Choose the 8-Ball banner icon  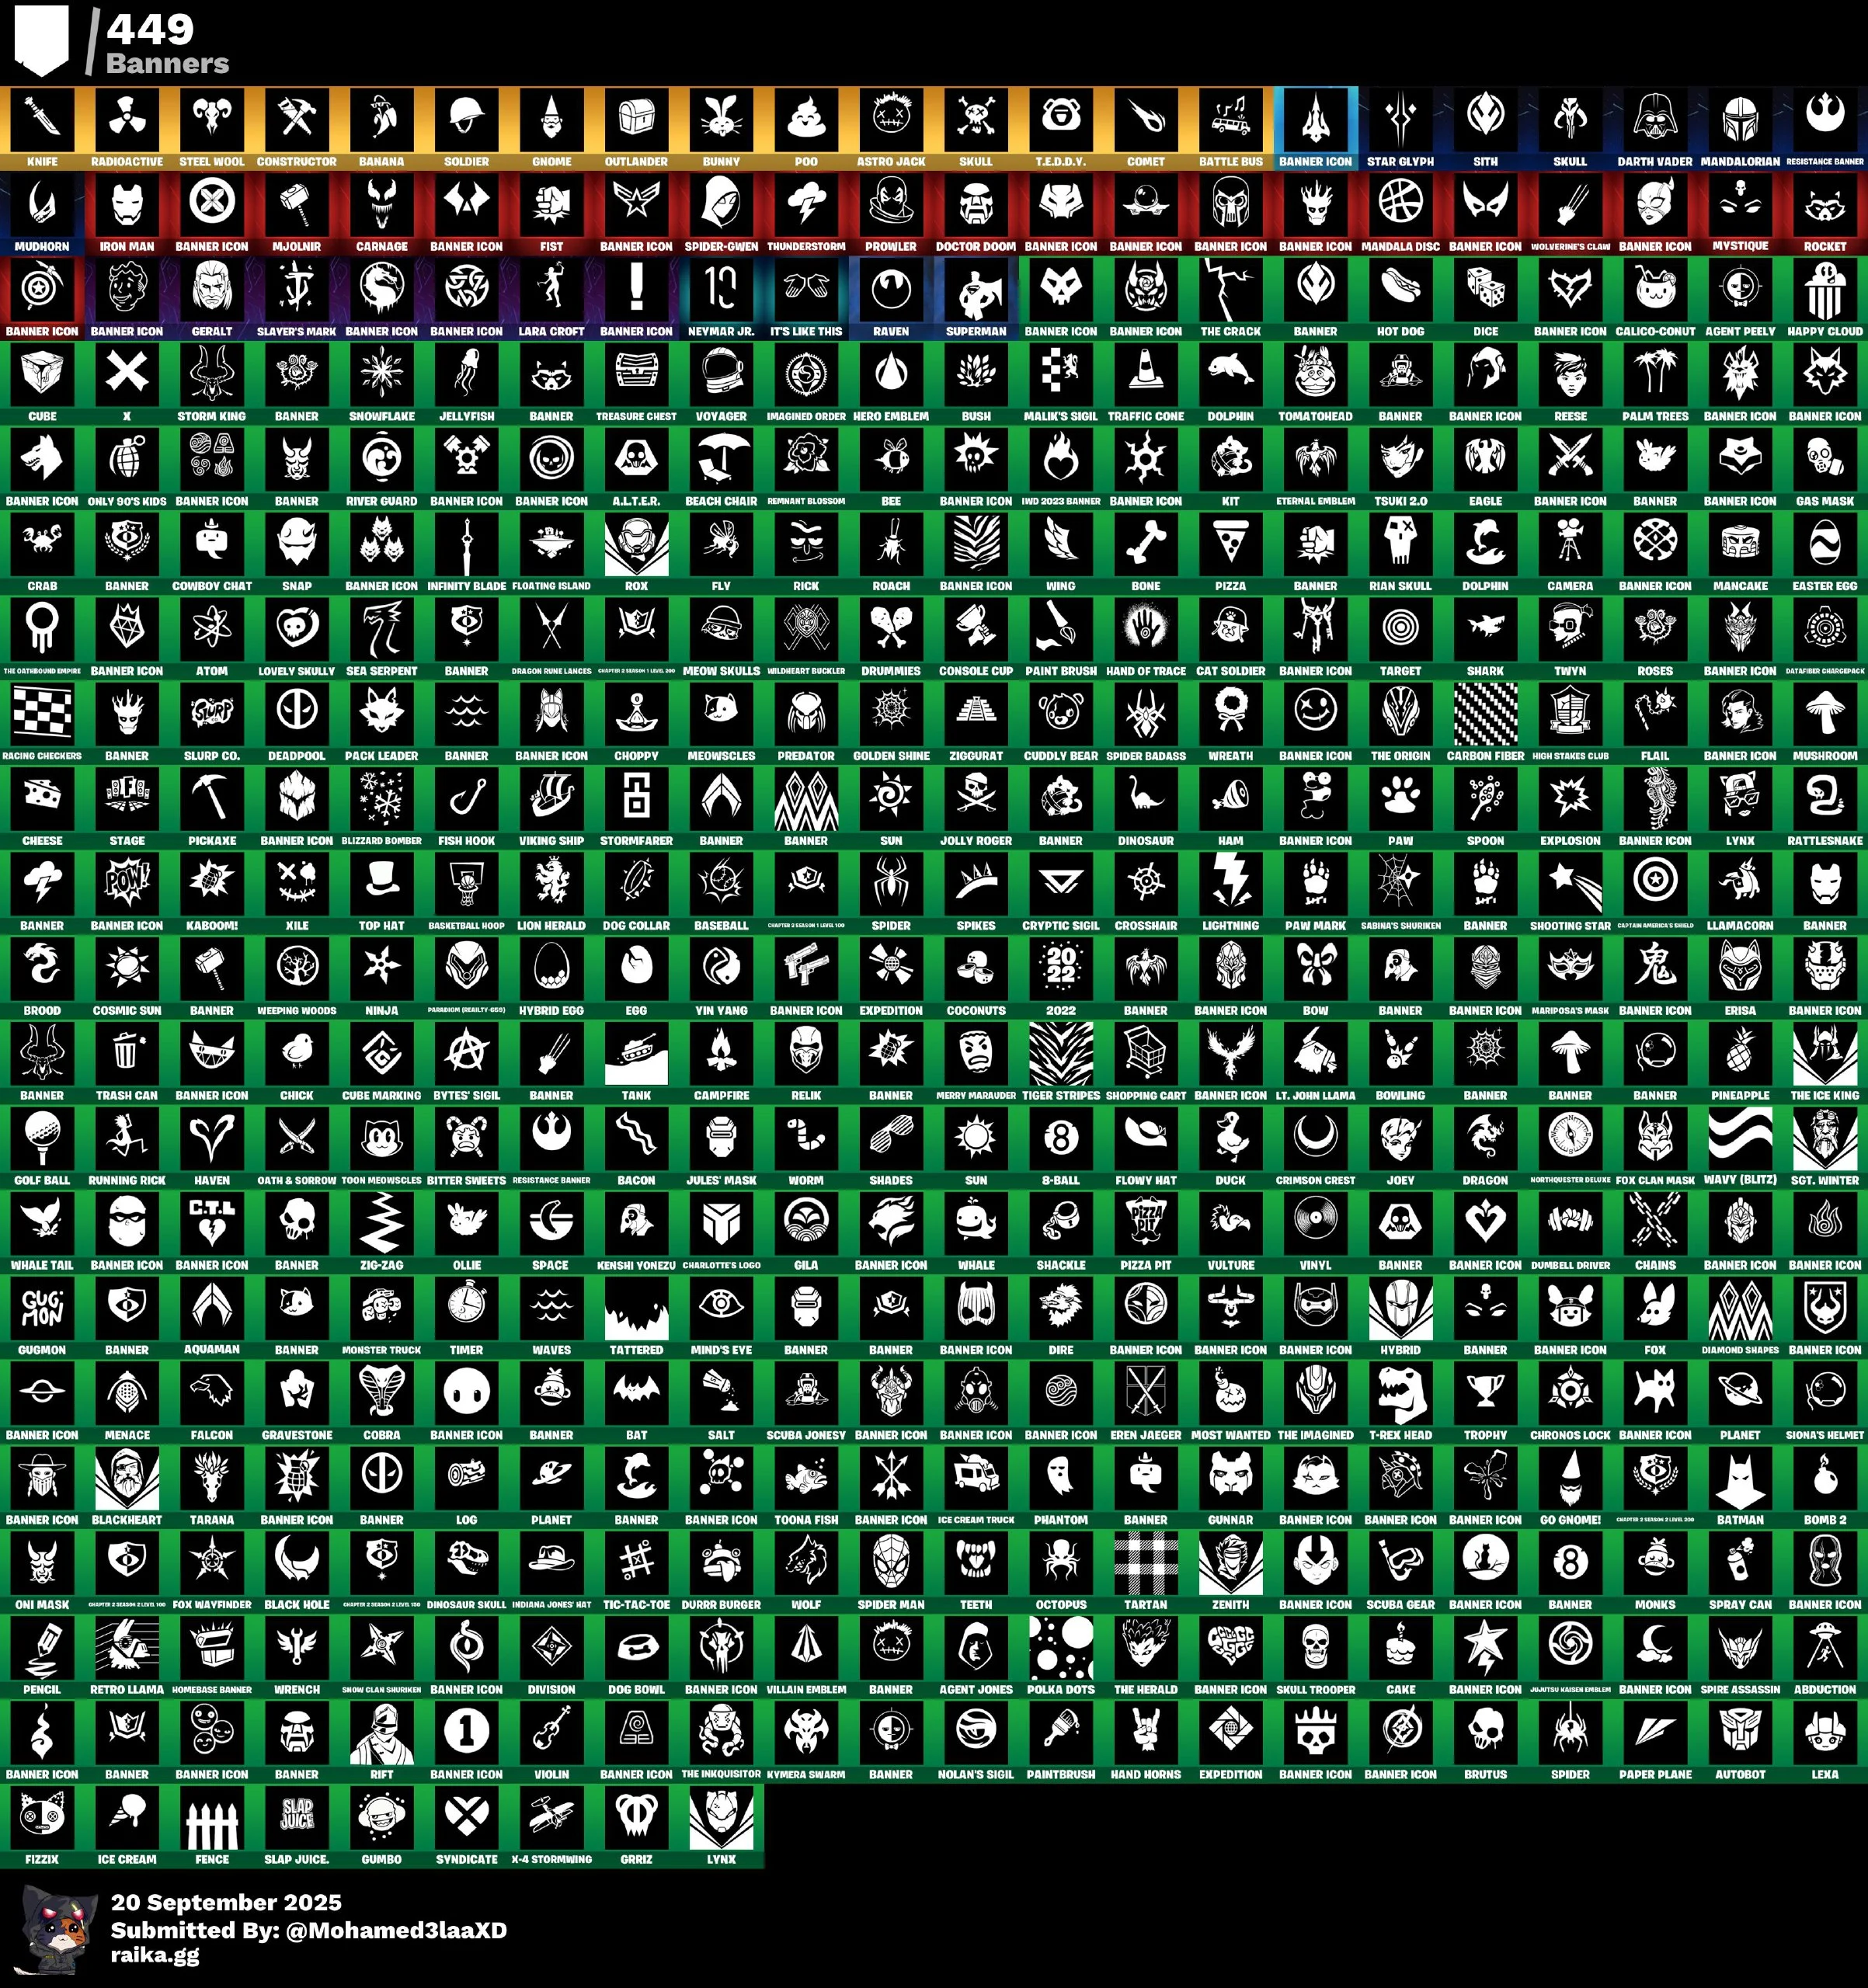click(x=1061, y=1138)
